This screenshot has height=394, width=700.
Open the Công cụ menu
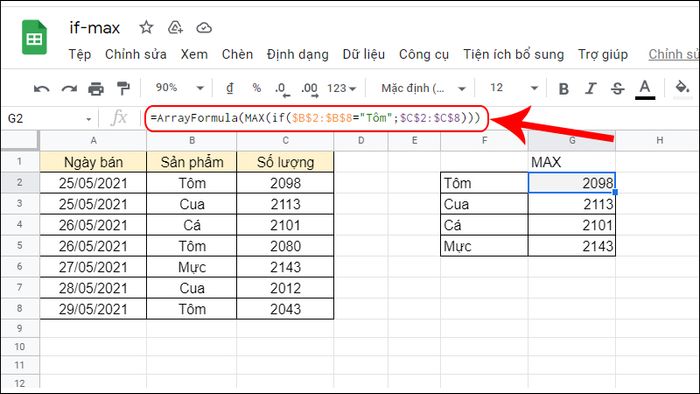coord(424,55)
